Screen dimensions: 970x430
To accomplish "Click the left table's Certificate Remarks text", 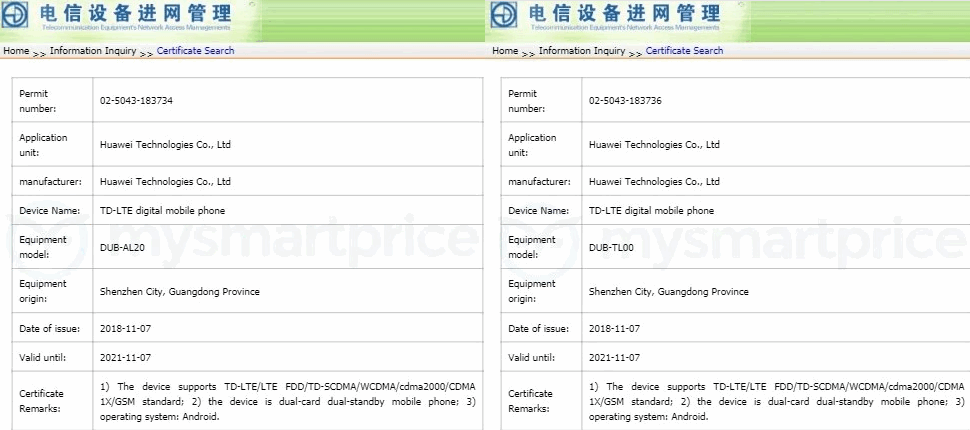I will coord(288,402).
